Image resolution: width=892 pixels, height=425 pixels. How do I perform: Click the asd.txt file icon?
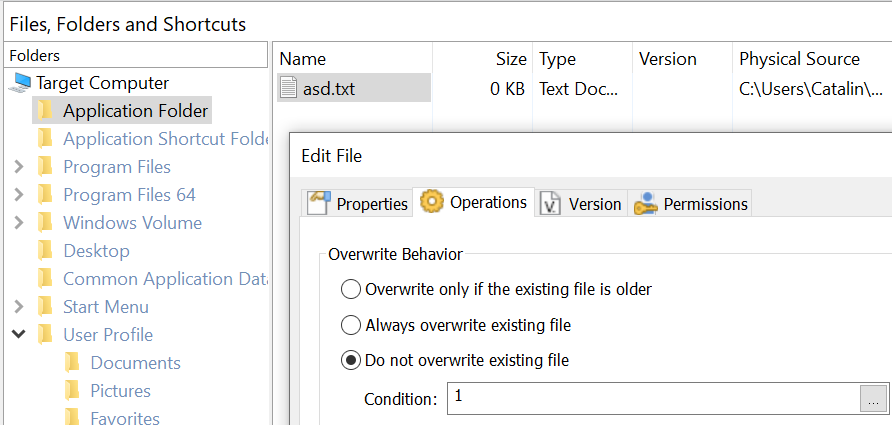coord(288,89)
